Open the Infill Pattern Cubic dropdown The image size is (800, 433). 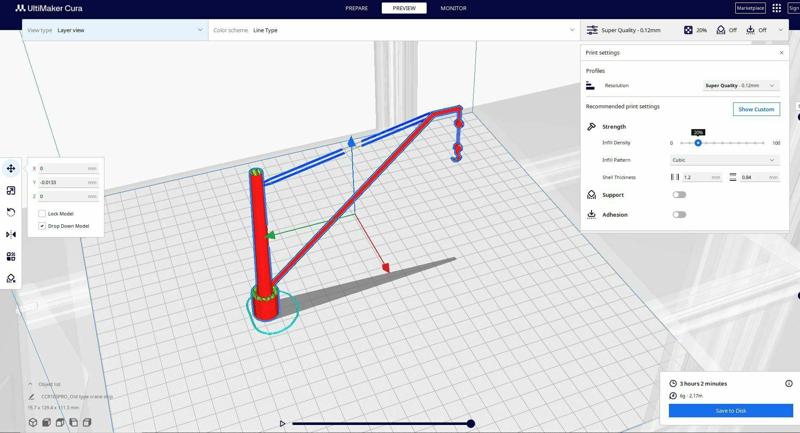coord(724,160)
